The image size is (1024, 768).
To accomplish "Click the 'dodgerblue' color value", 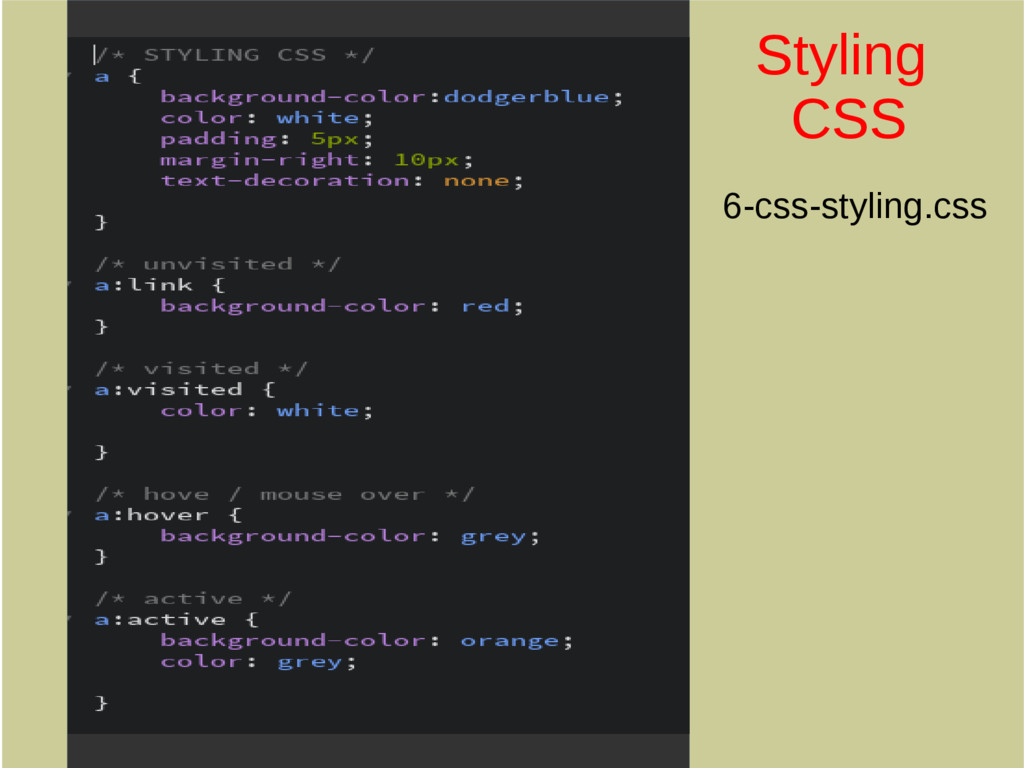I will (x=526, y=97).
